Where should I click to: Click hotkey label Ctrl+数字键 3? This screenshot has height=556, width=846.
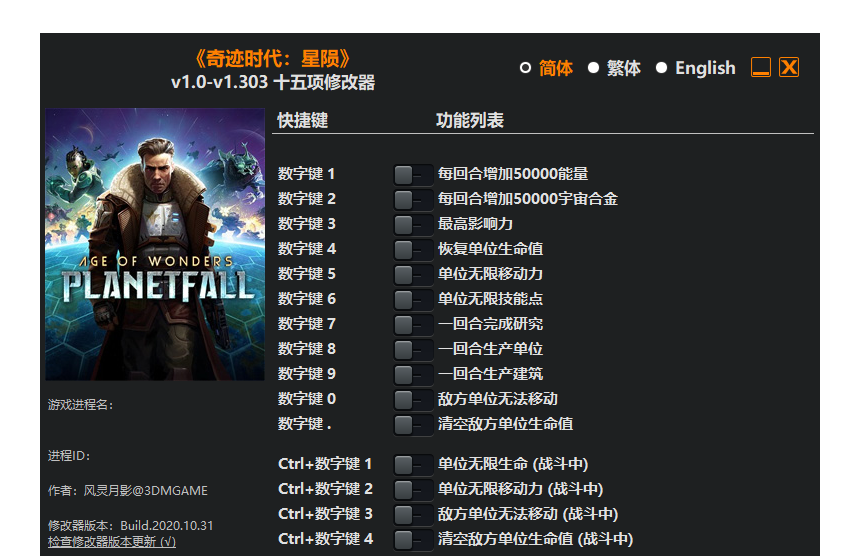click(325, 514)
